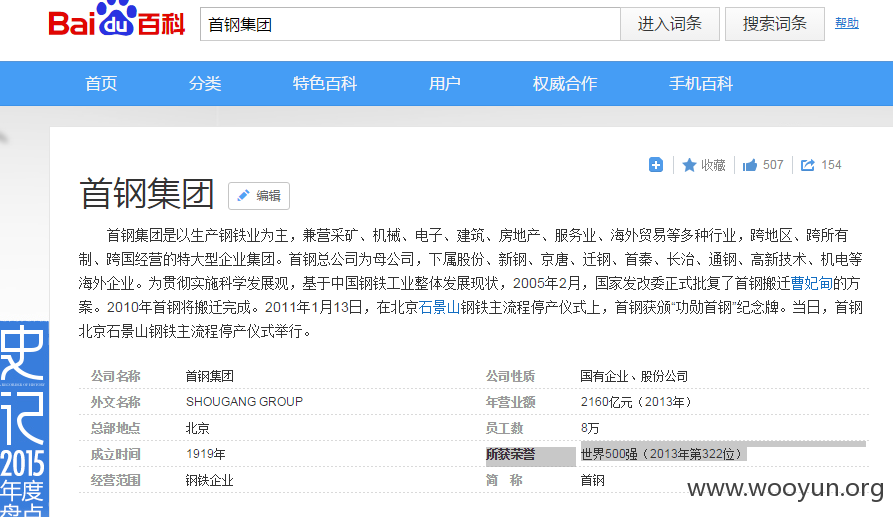Click the Baidu Baike logo

(x=117, y=20)
